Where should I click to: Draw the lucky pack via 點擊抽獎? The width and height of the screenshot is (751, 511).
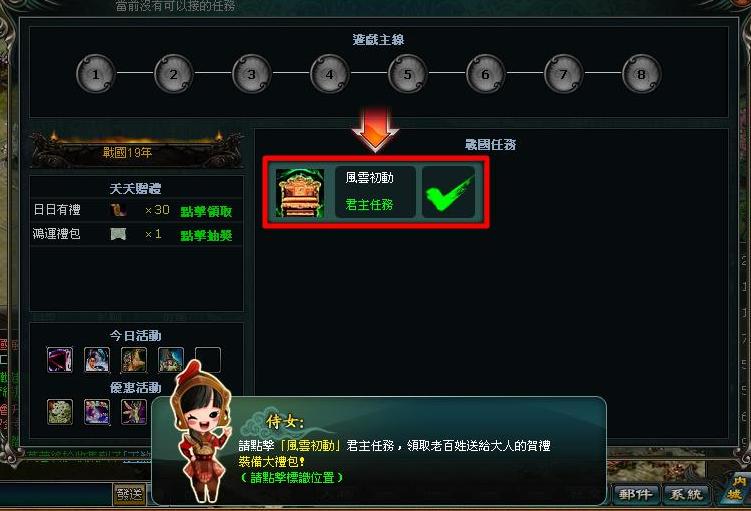pyautogui.click(x=206, y=235)
